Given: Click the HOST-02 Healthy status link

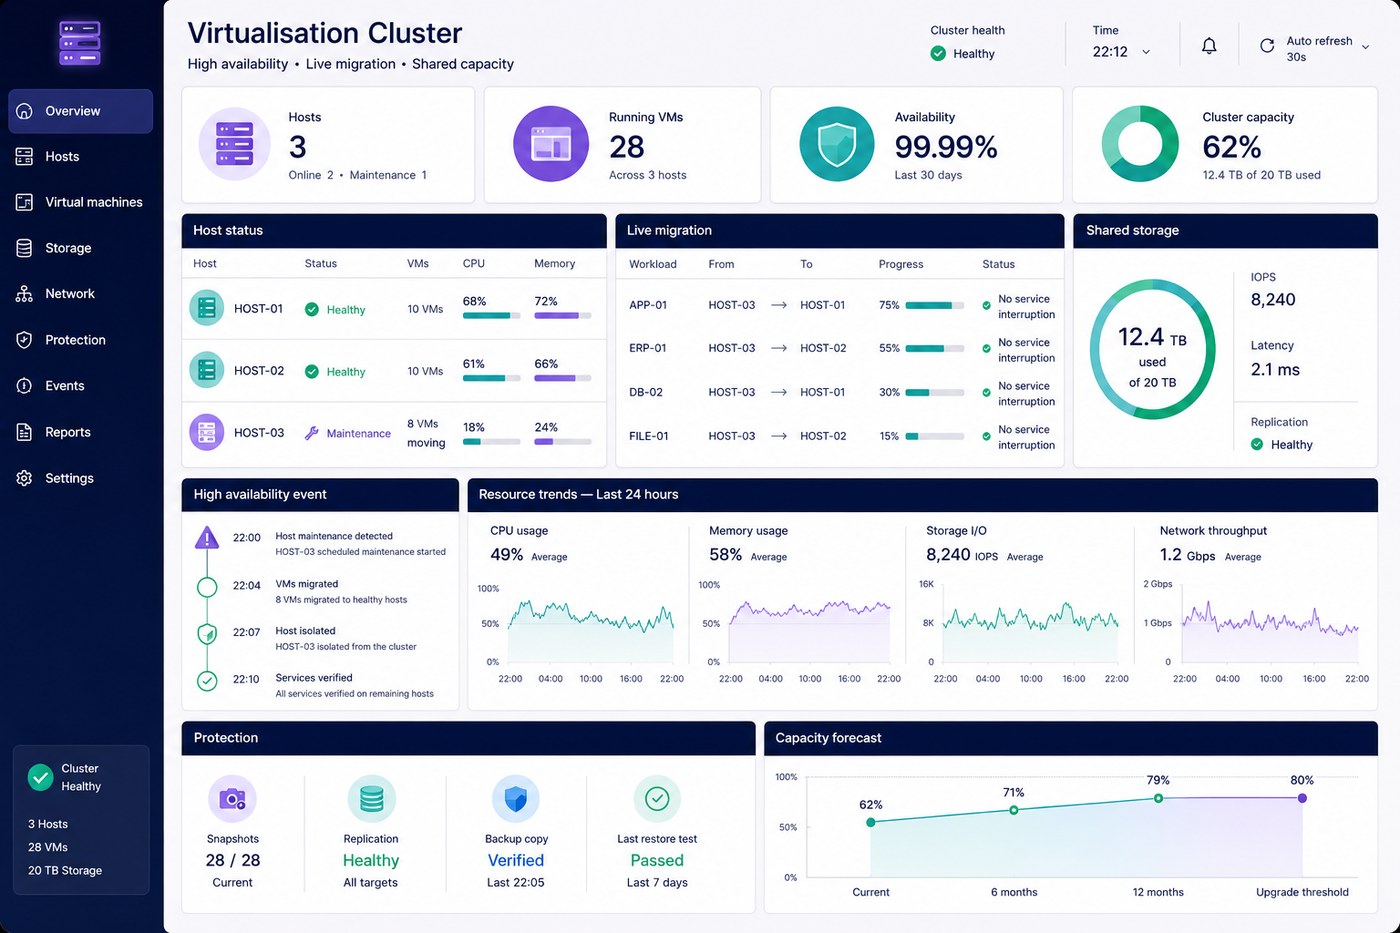Looking at the screenshot, I should [346, 372].
